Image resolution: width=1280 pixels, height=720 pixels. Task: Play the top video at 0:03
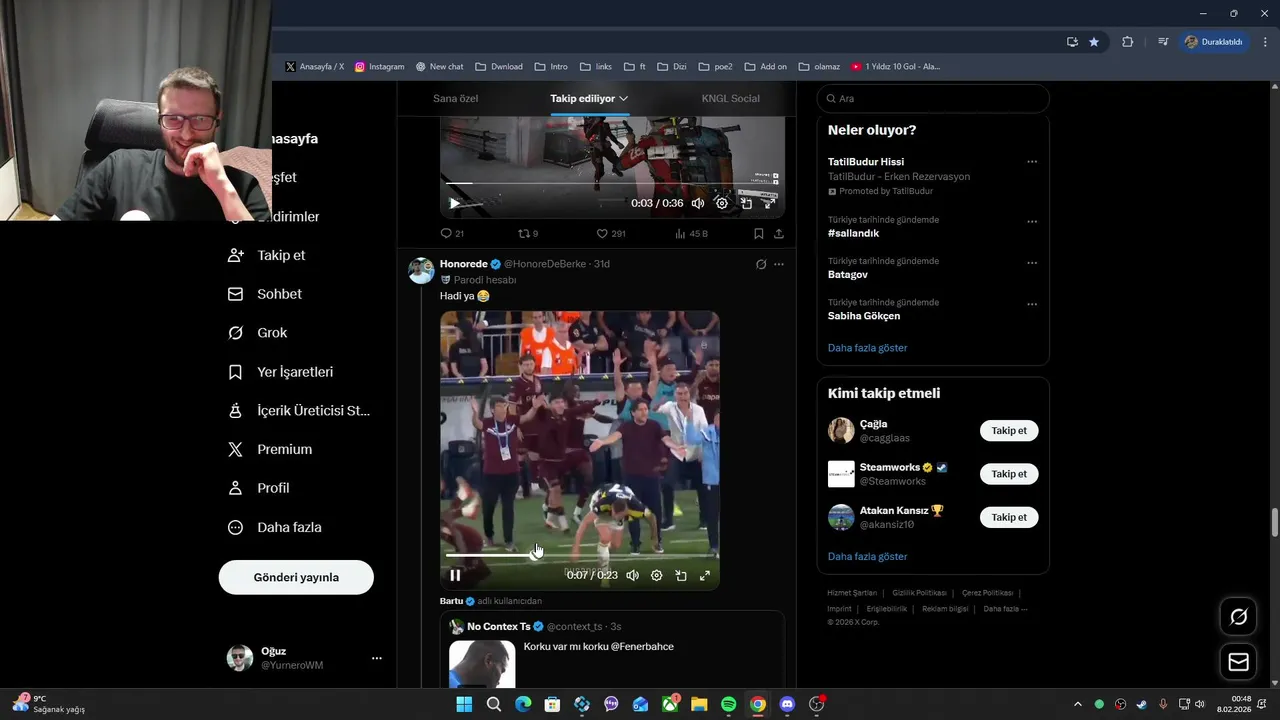[x=455, y=203]
